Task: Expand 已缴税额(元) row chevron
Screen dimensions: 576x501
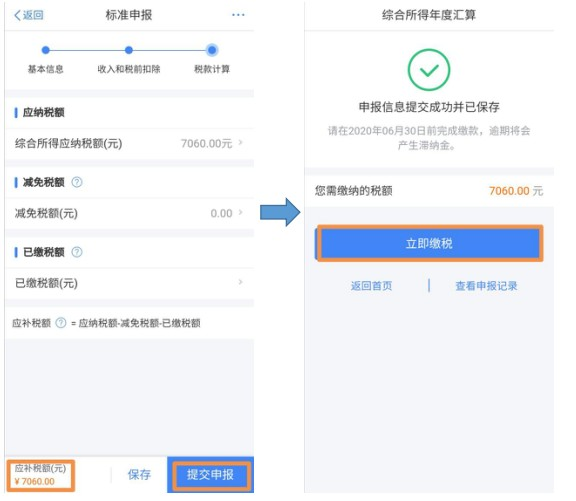Action: tap(240, 282)
